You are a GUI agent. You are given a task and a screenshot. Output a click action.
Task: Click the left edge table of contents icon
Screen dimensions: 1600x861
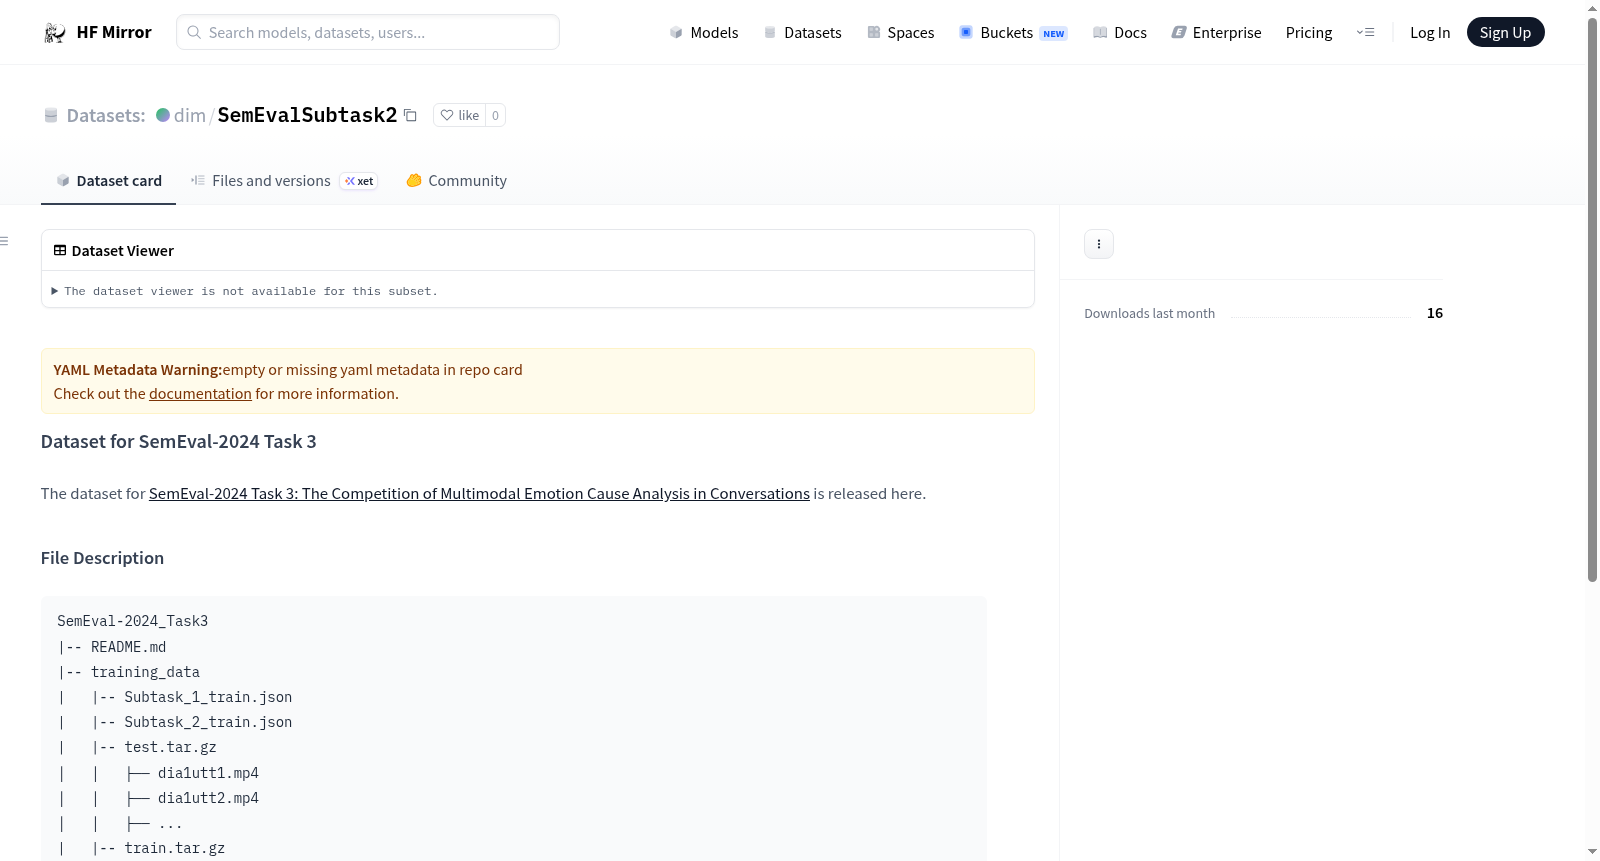4,241
